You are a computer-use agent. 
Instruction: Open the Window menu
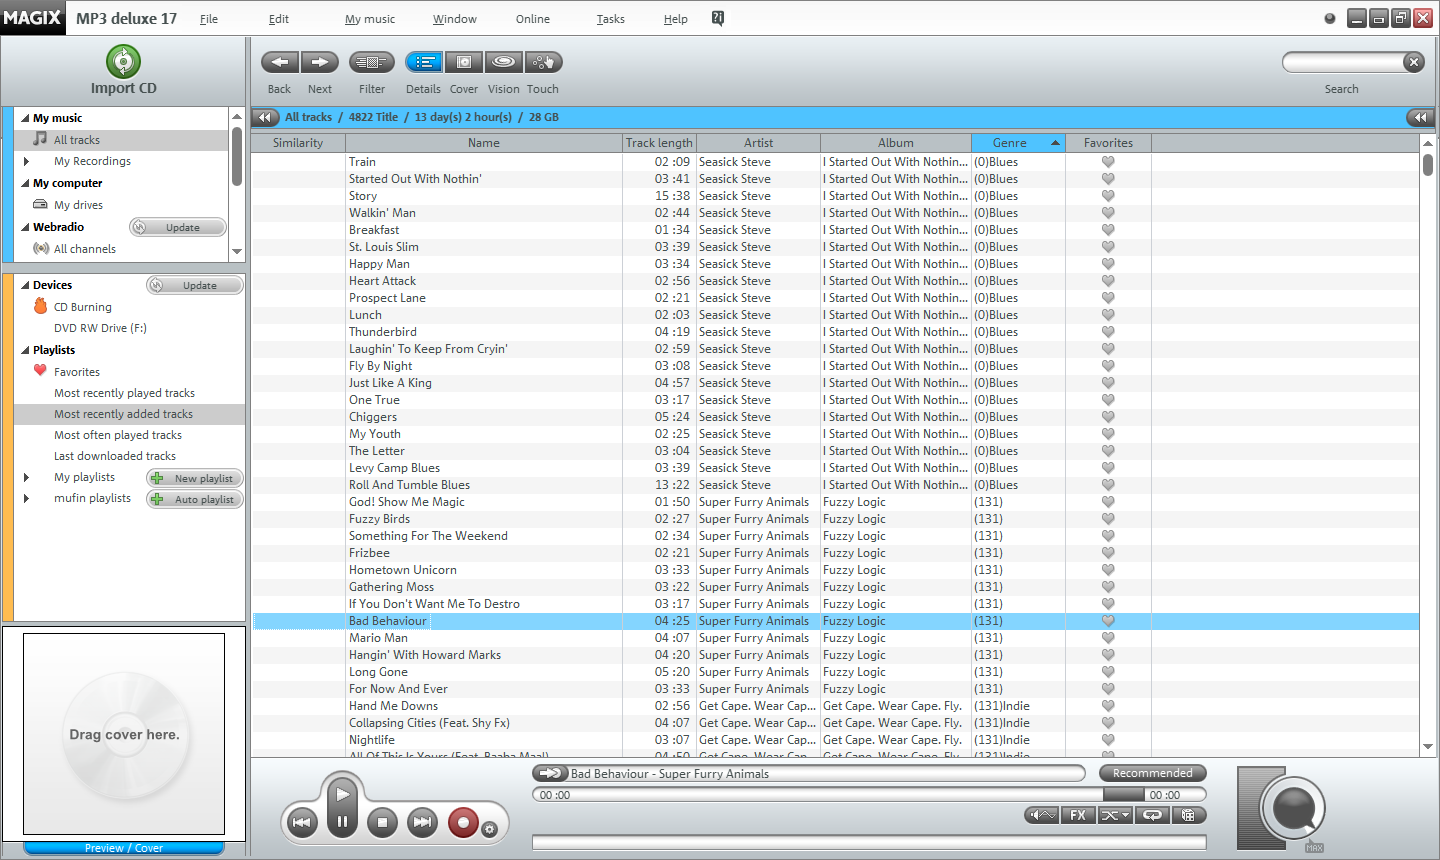click(455, 19)
